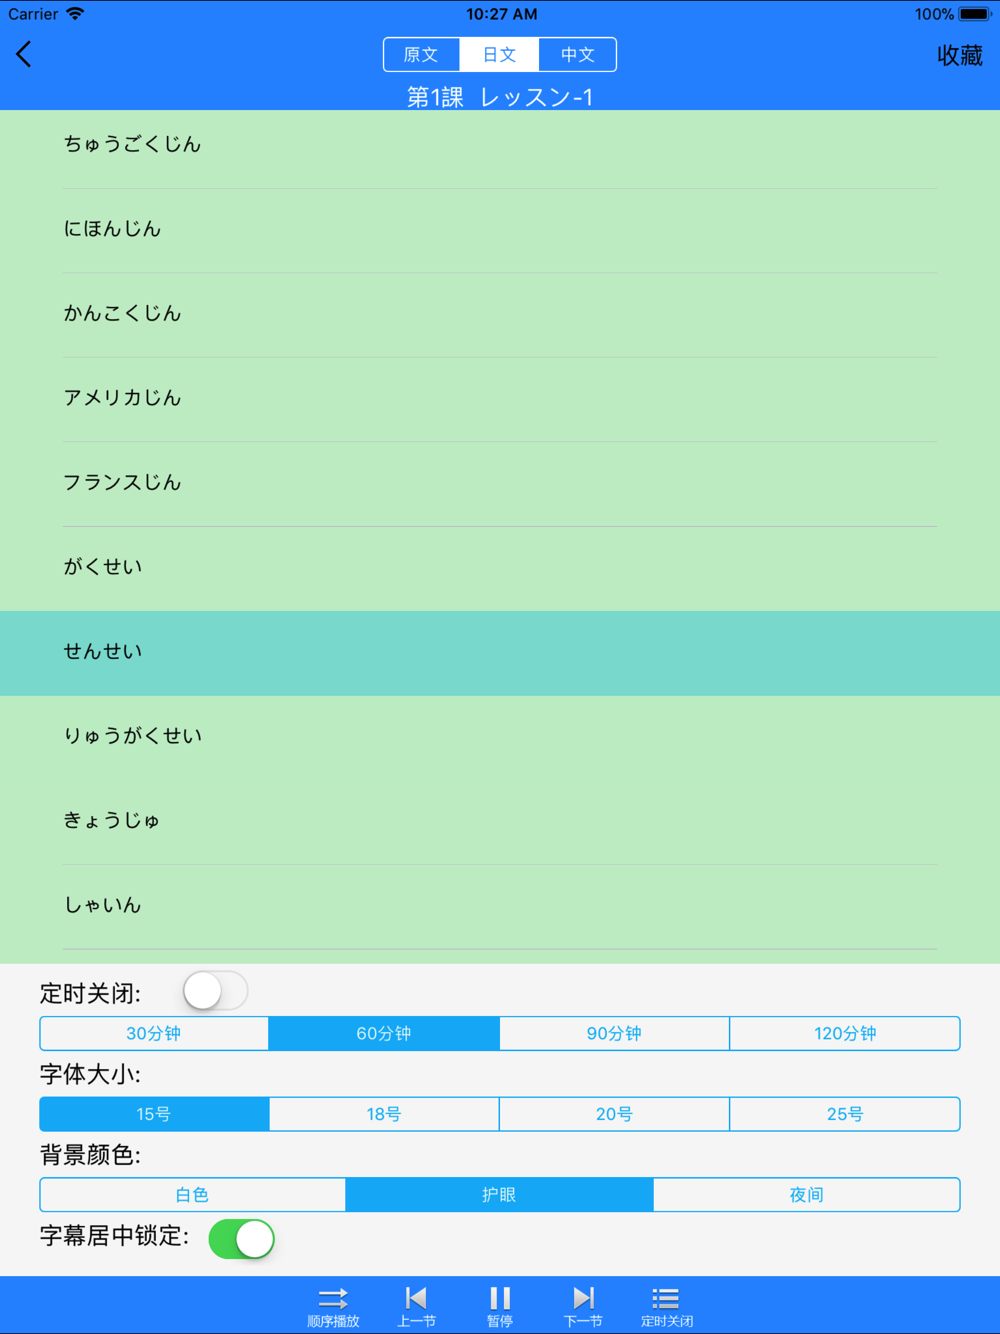Tap the back arrow icon
The width and height of the screenshot is (1000, 1334).
25,54
